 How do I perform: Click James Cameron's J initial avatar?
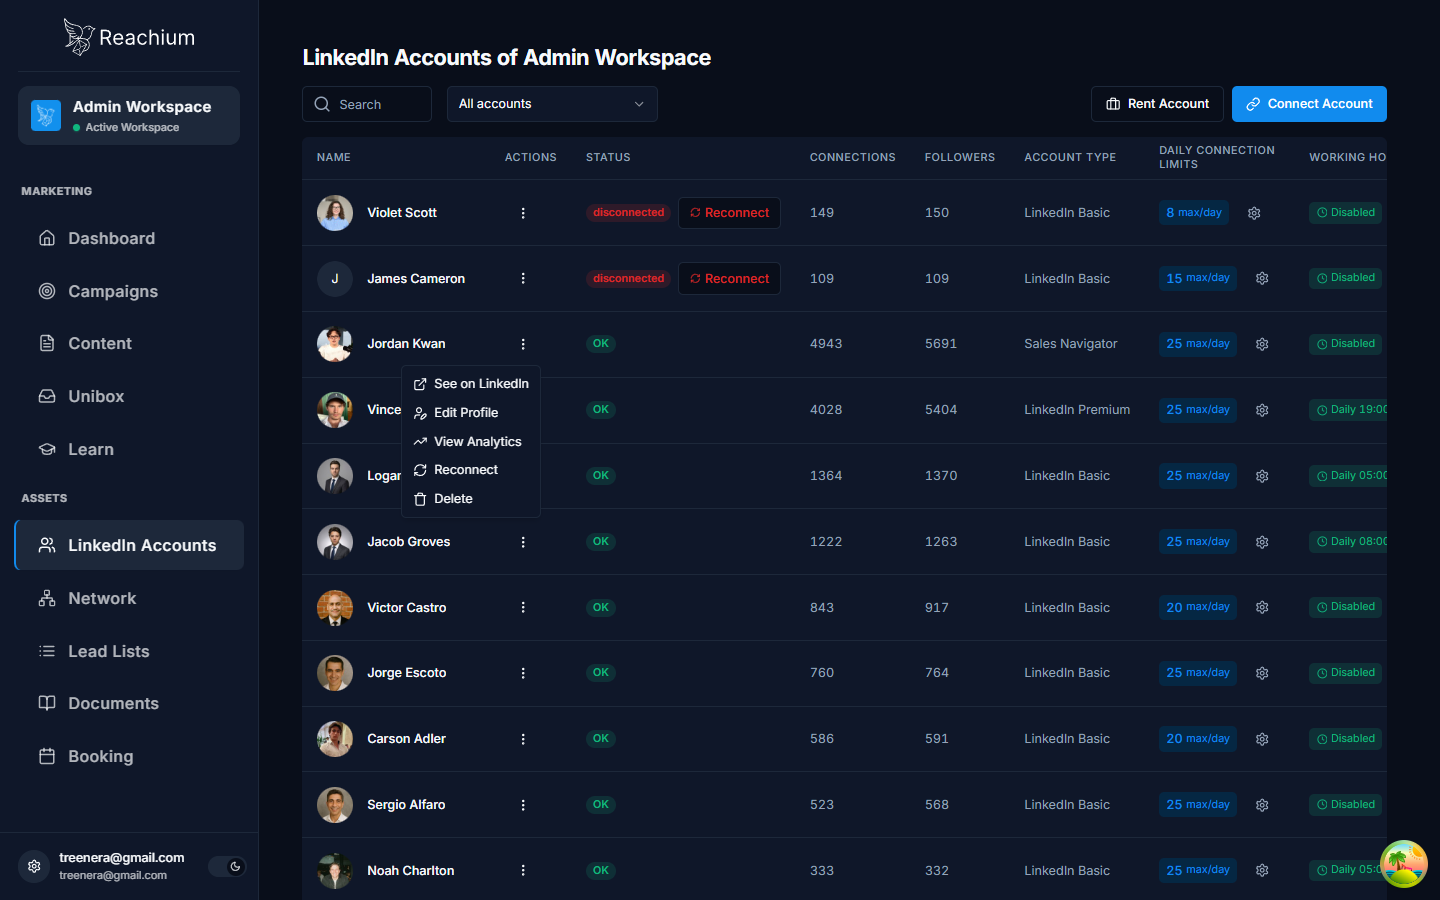click(335, 279)
